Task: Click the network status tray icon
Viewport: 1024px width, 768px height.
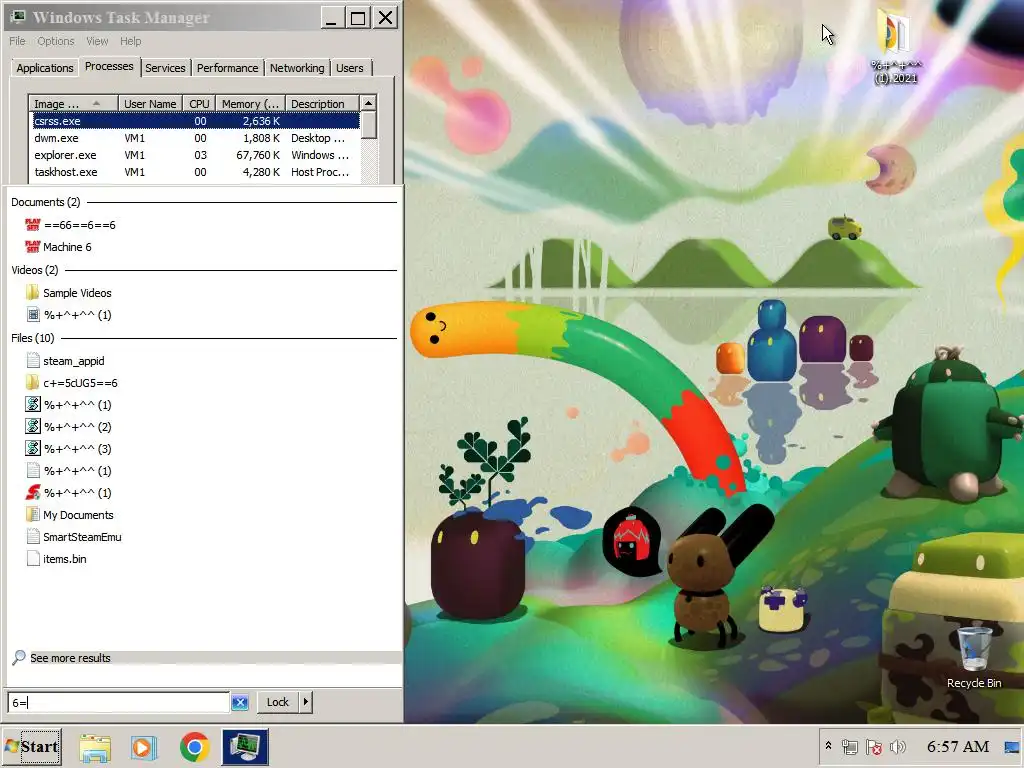Action: click(x=850, y=746)
